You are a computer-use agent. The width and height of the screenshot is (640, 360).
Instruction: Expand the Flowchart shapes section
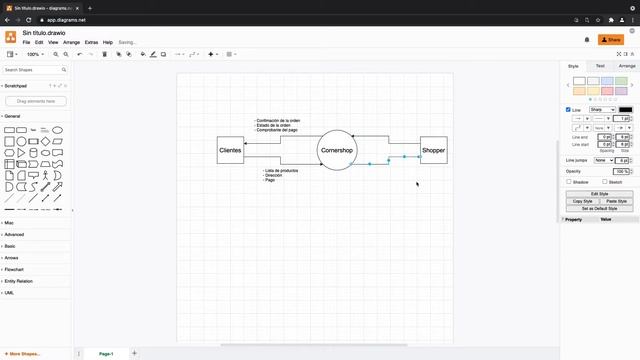click(14, 269)
